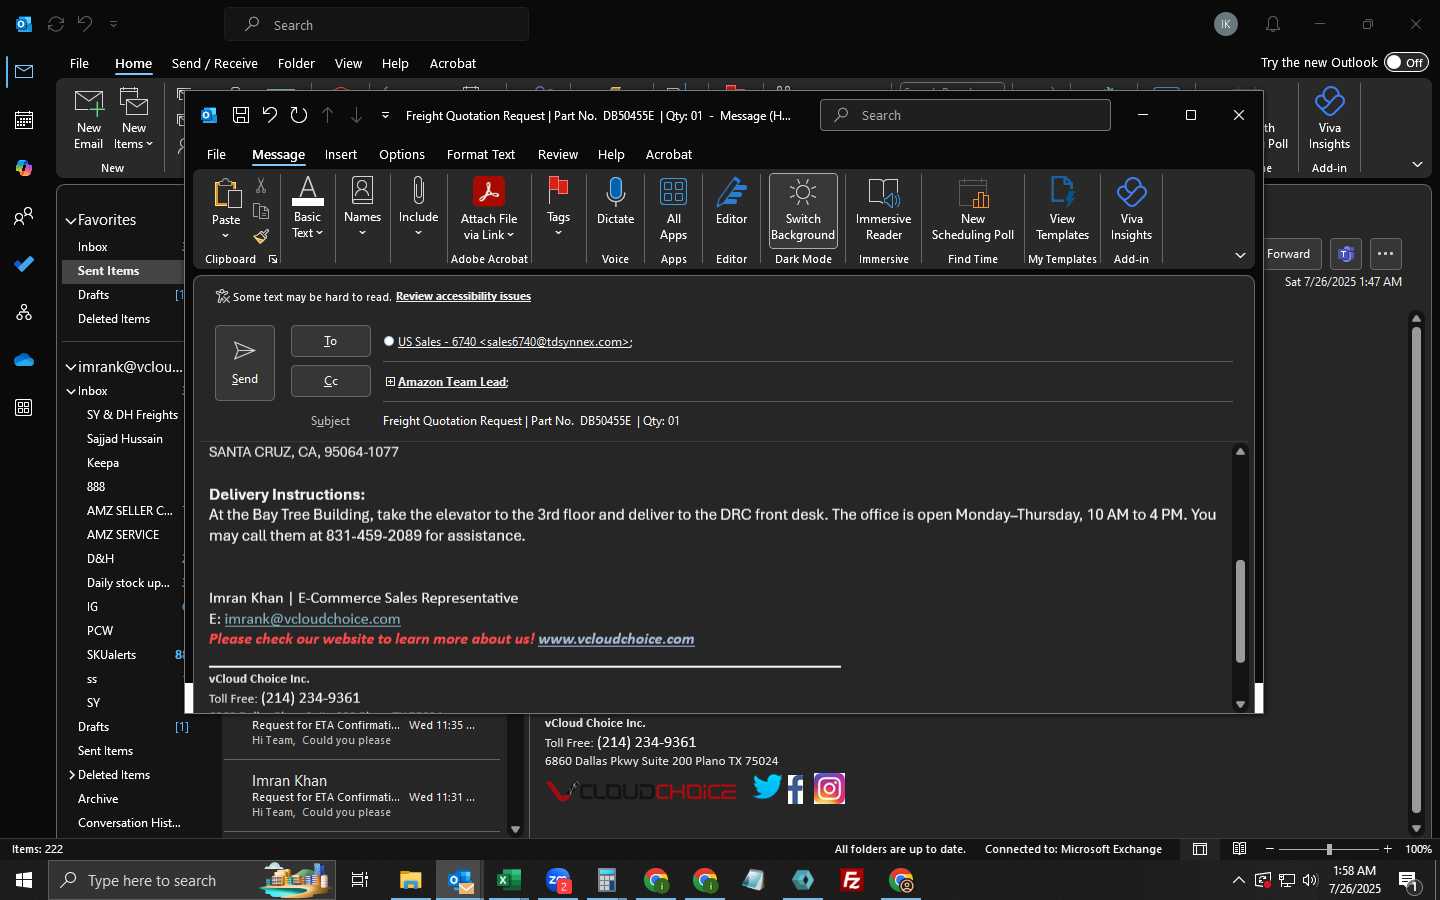Collapse the imrank@vcloud account tree
The height and width of the screenshot is (900, 1440).
[x=71, y=367]
